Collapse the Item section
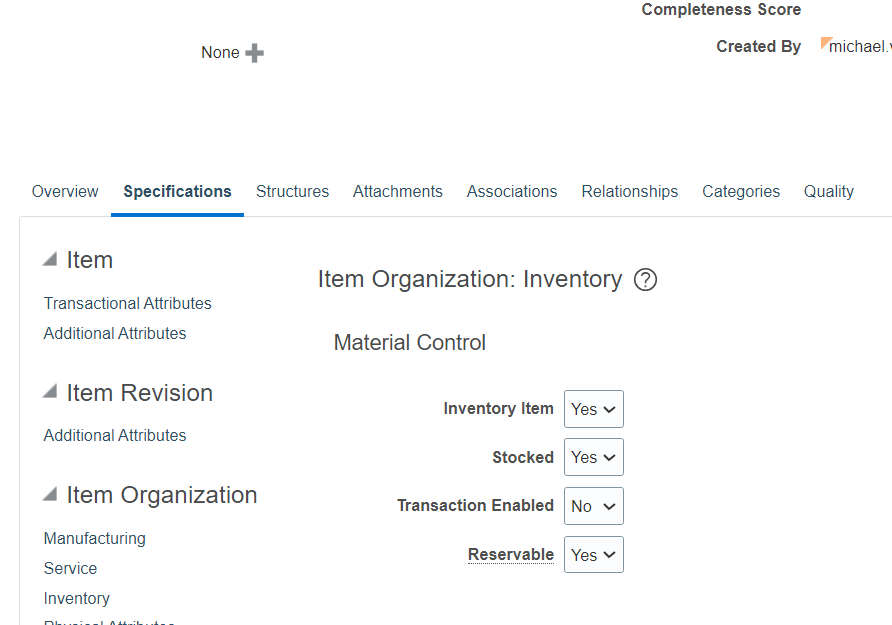 (48, 257)
